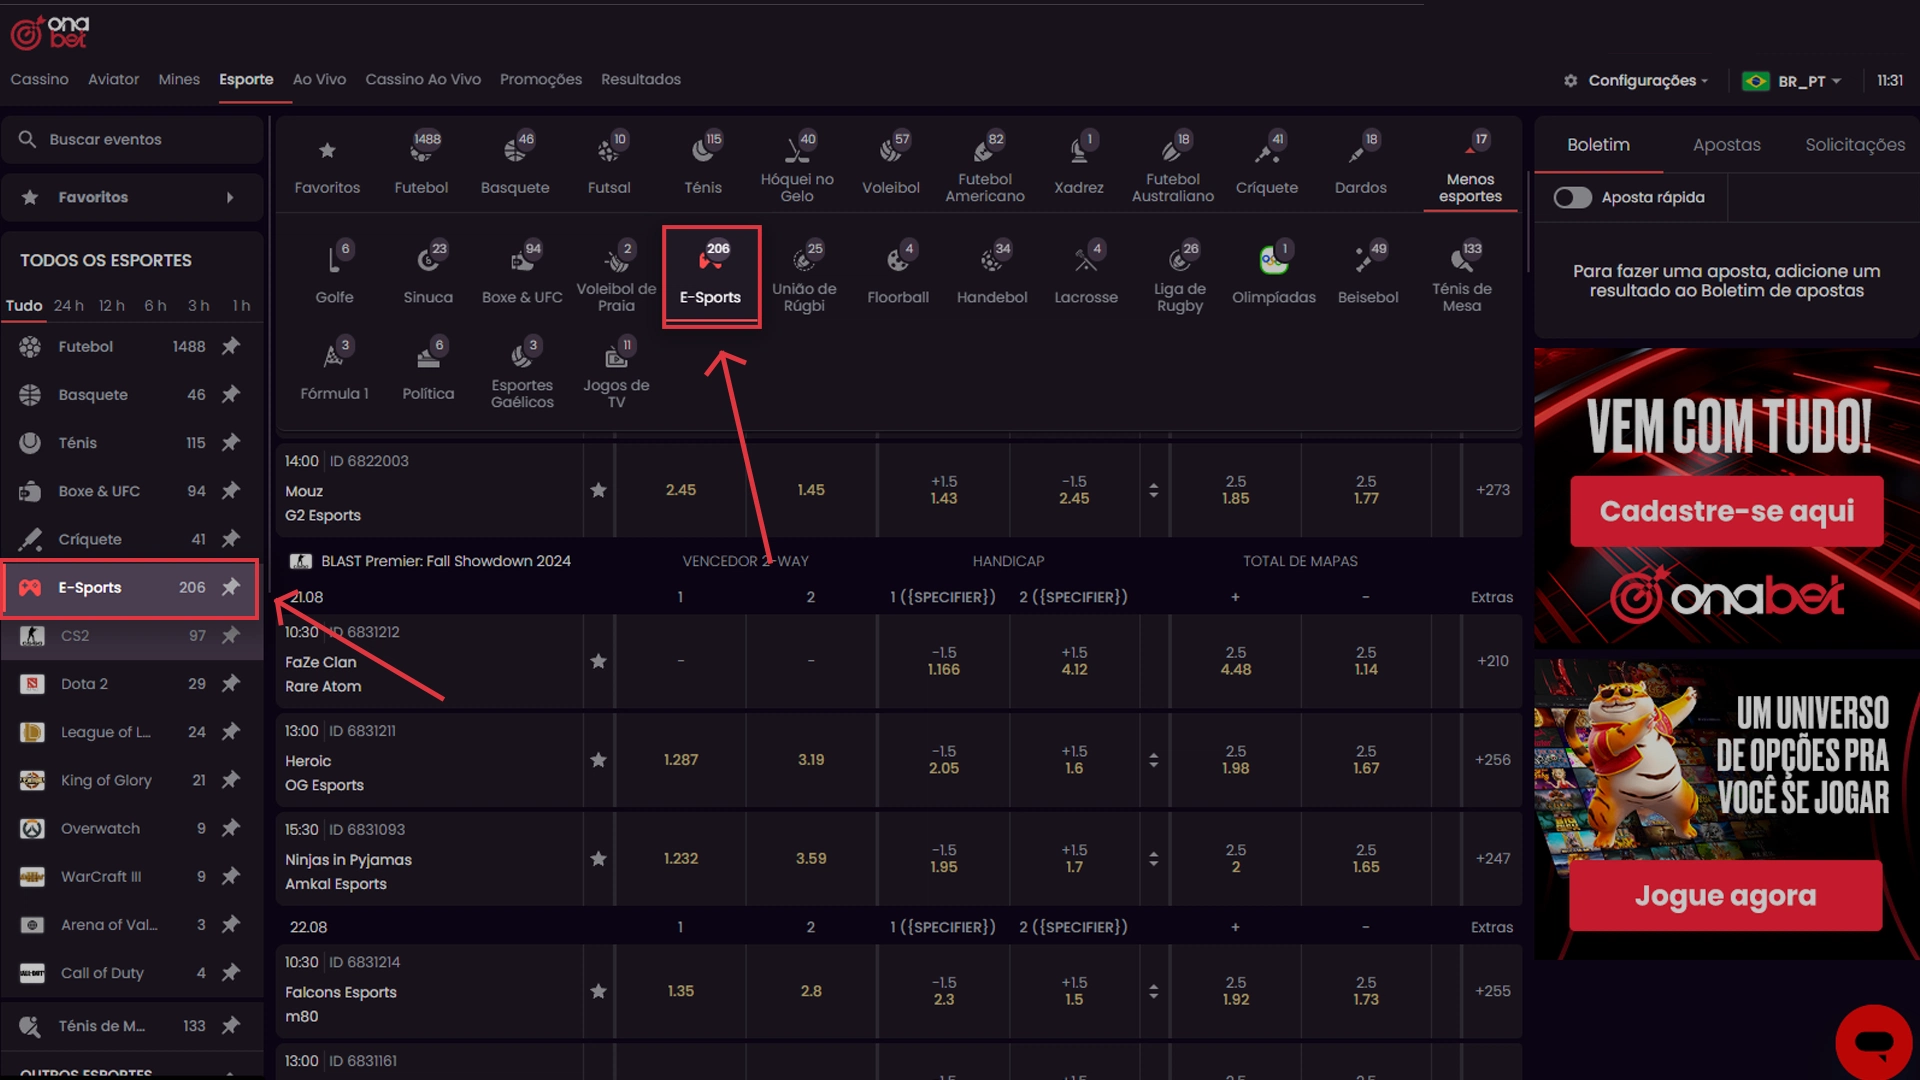Open the Configurações dropdown
This screenshot has height=1080, width=1920.
[x=1637, y=81]
